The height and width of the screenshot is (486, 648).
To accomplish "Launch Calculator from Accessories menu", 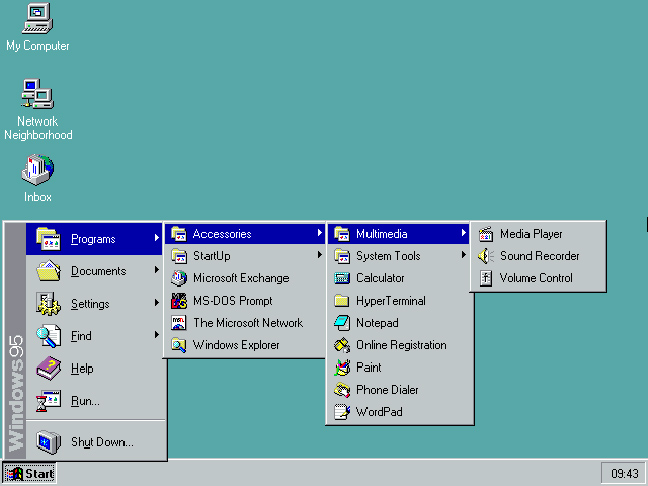I will 380,278.
